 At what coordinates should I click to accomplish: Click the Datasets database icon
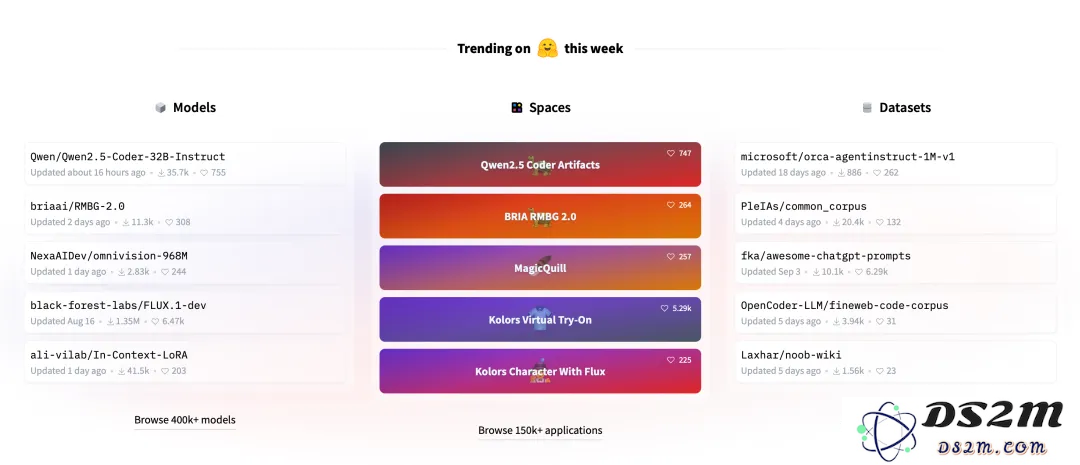coord(867,108)
